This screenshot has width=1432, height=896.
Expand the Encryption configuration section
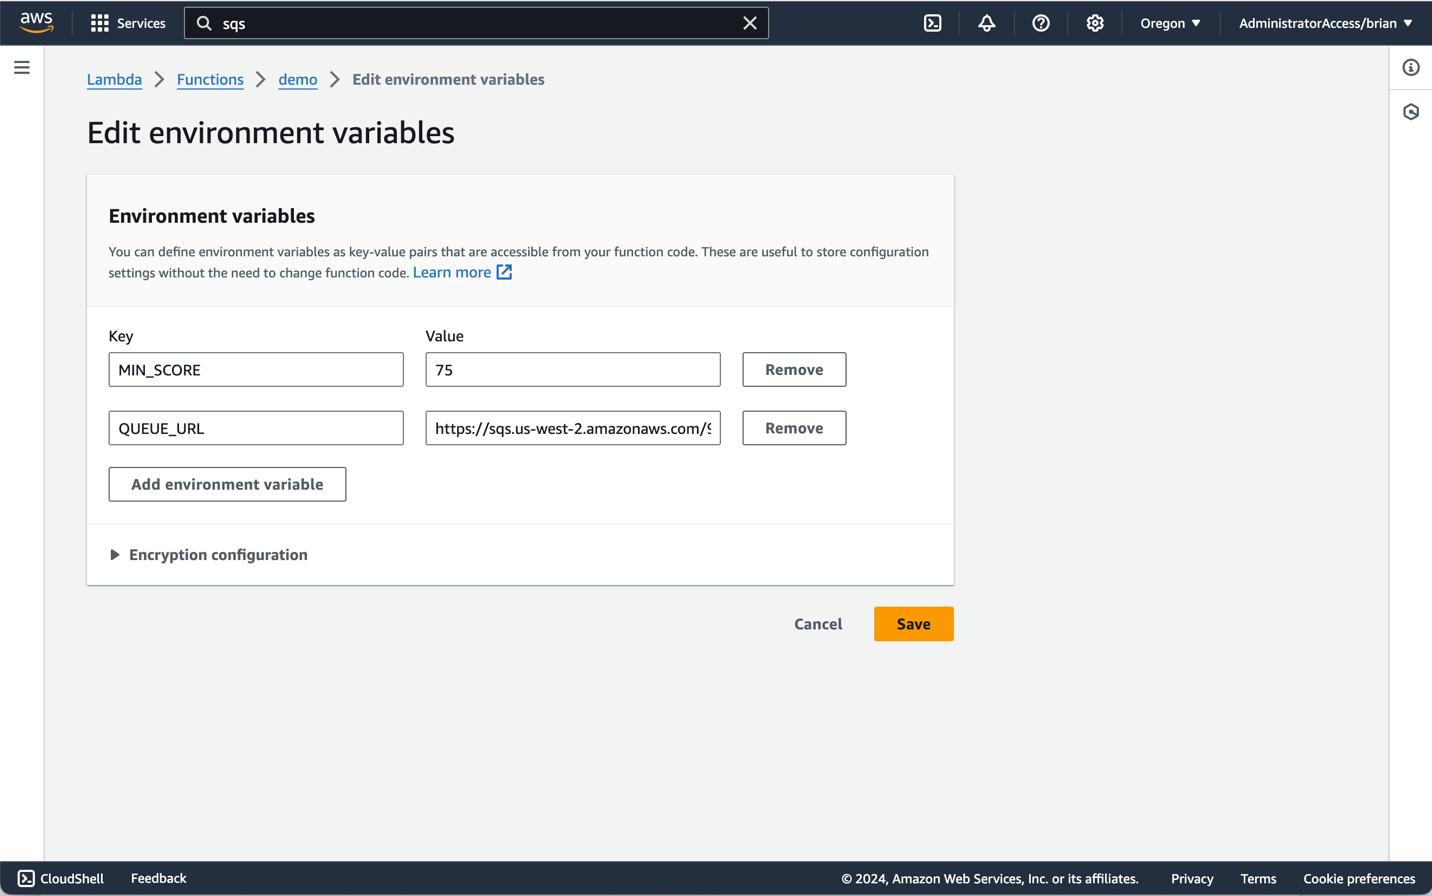coord(209,554)
